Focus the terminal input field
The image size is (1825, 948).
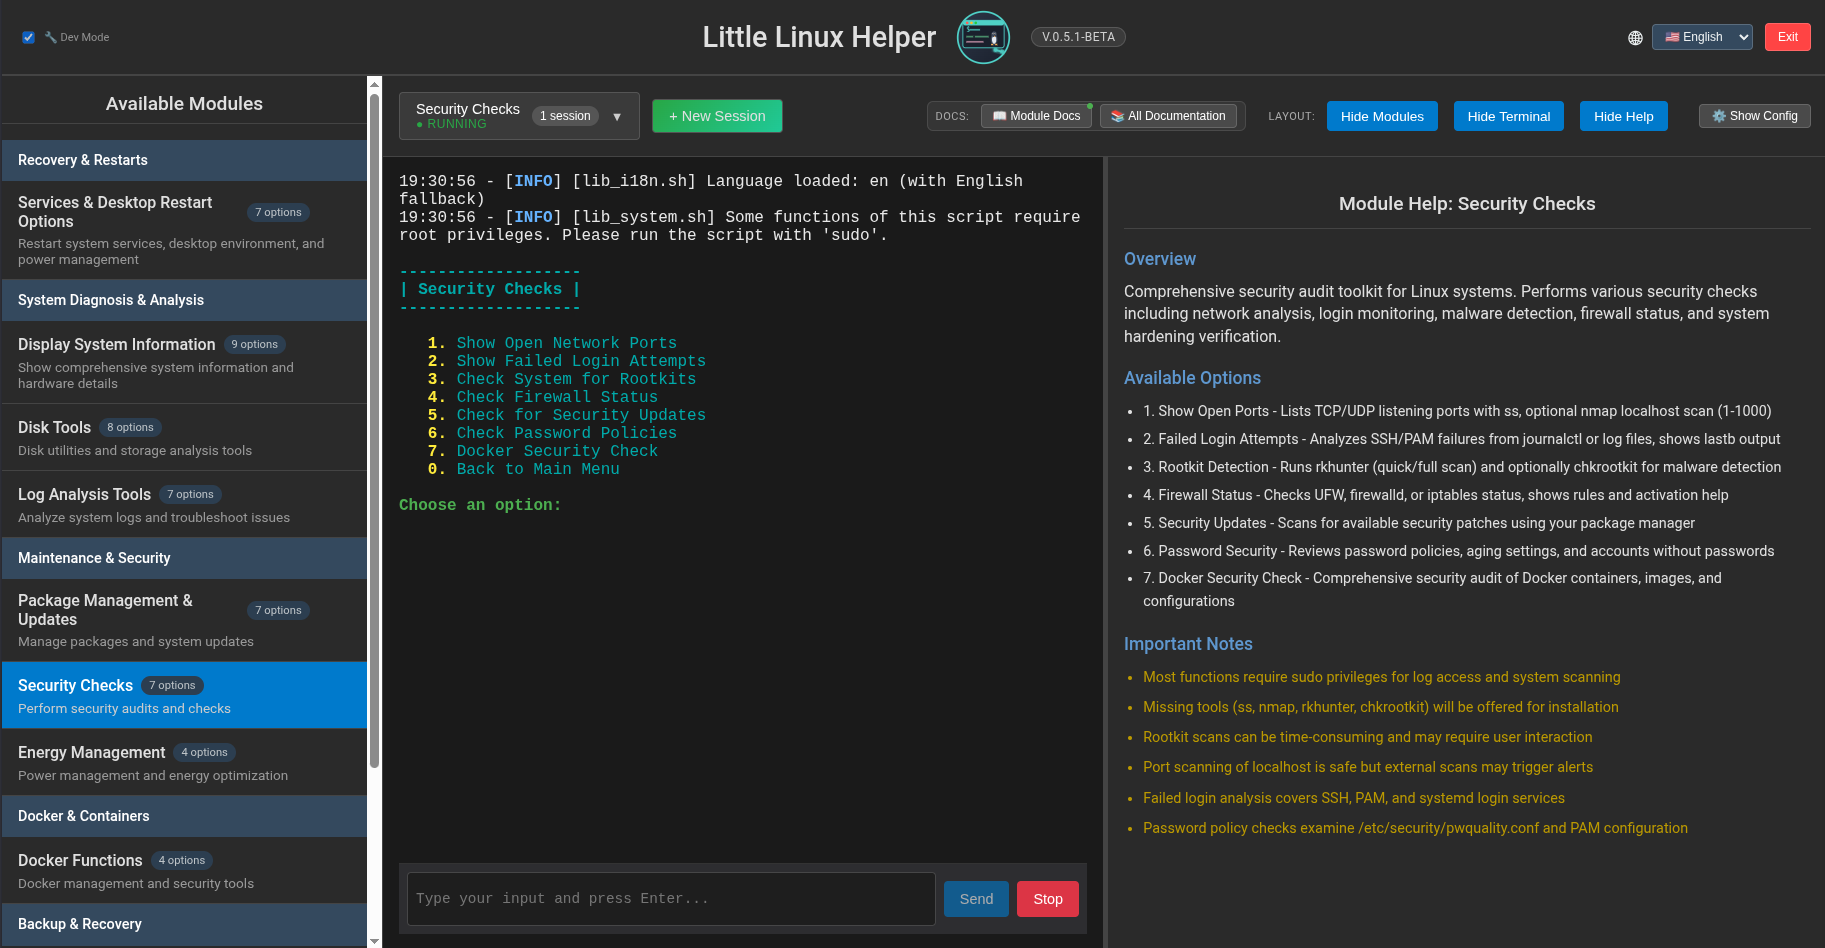tap(671, 899)
